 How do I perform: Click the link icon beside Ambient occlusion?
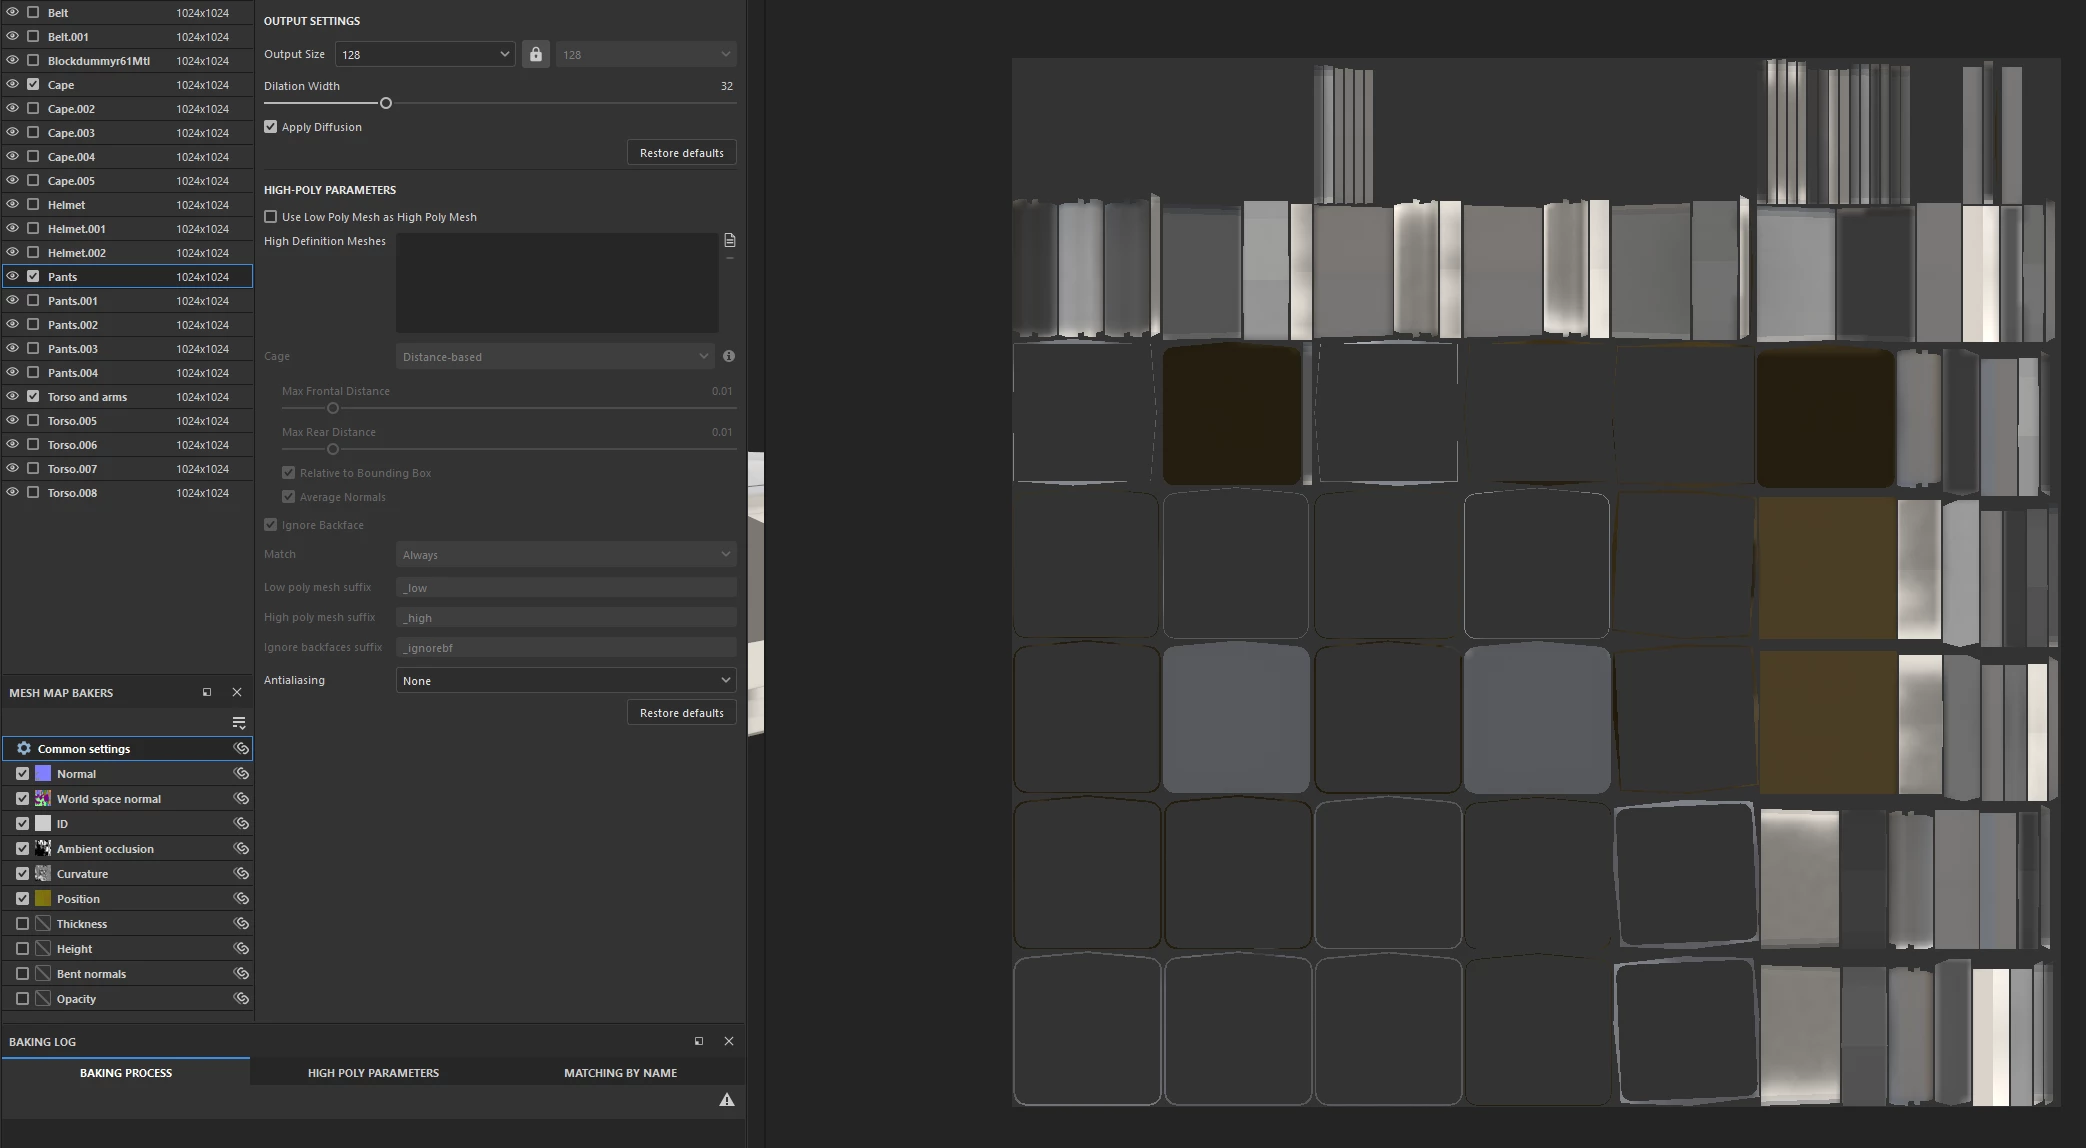click(241, 848)
